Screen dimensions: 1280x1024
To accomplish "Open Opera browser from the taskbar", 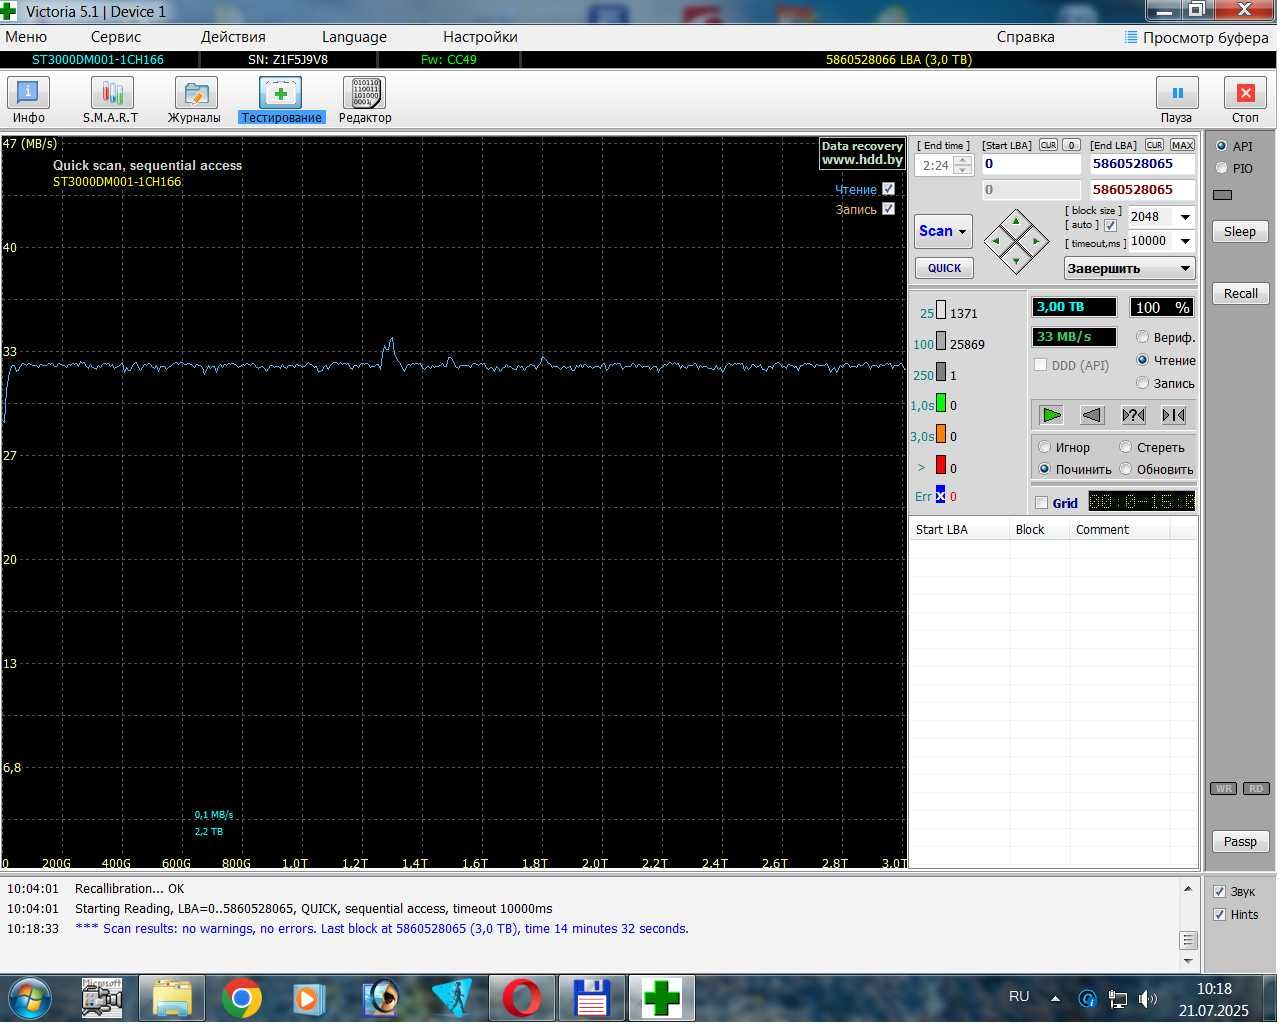I will (521, 998).
